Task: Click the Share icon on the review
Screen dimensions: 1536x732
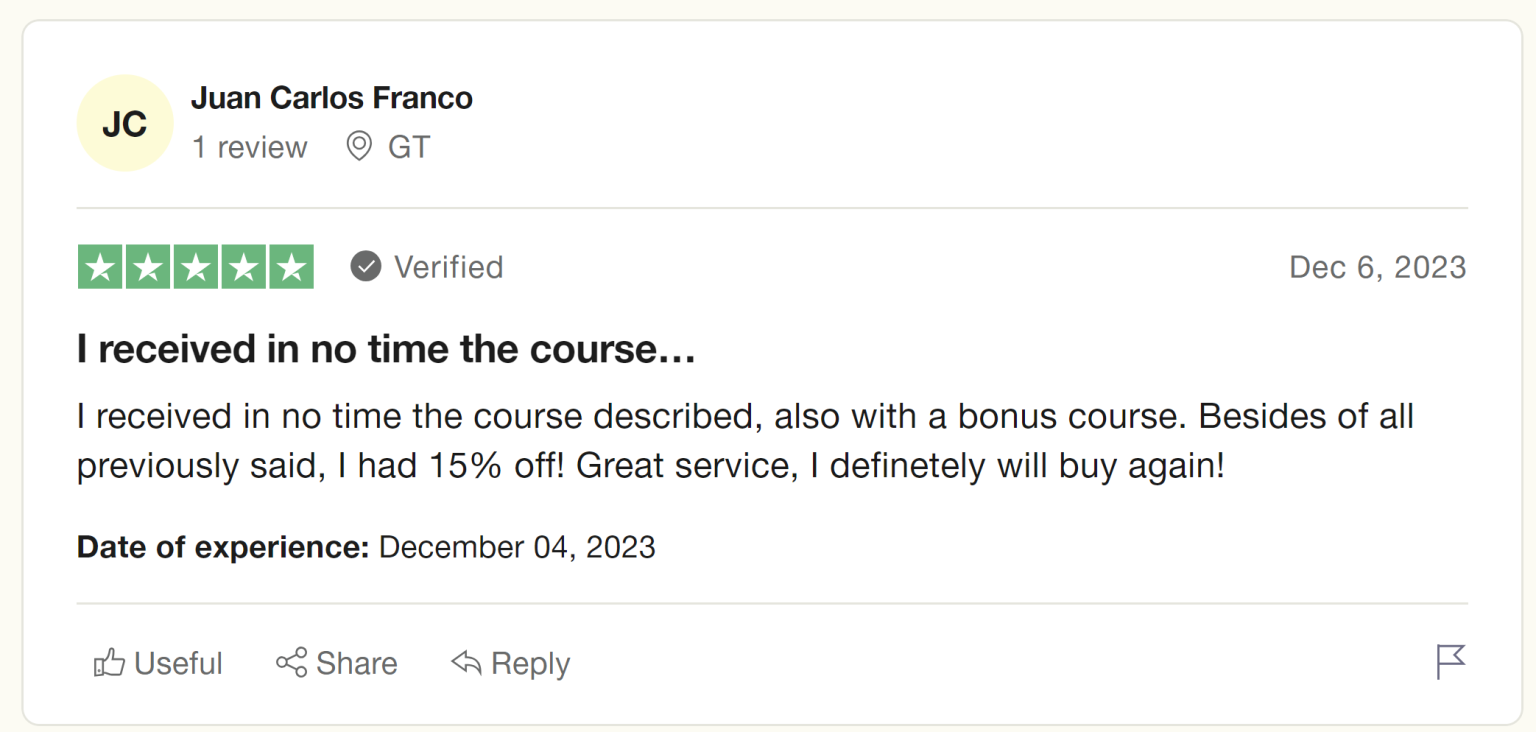Action: [x=290, y=662]
